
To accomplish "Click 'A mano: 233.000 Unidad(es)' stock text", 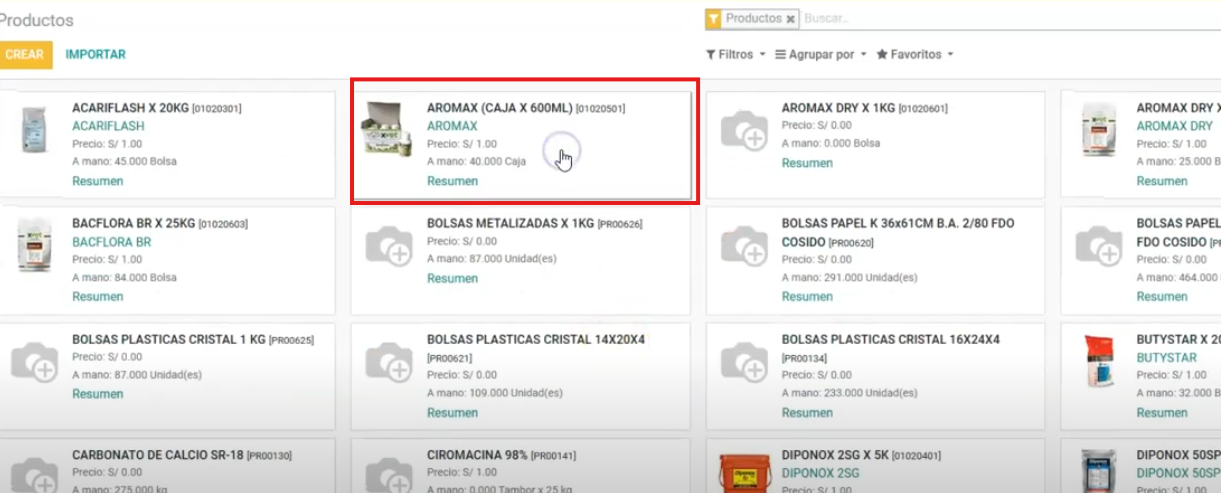I will (x=848, y=394).
